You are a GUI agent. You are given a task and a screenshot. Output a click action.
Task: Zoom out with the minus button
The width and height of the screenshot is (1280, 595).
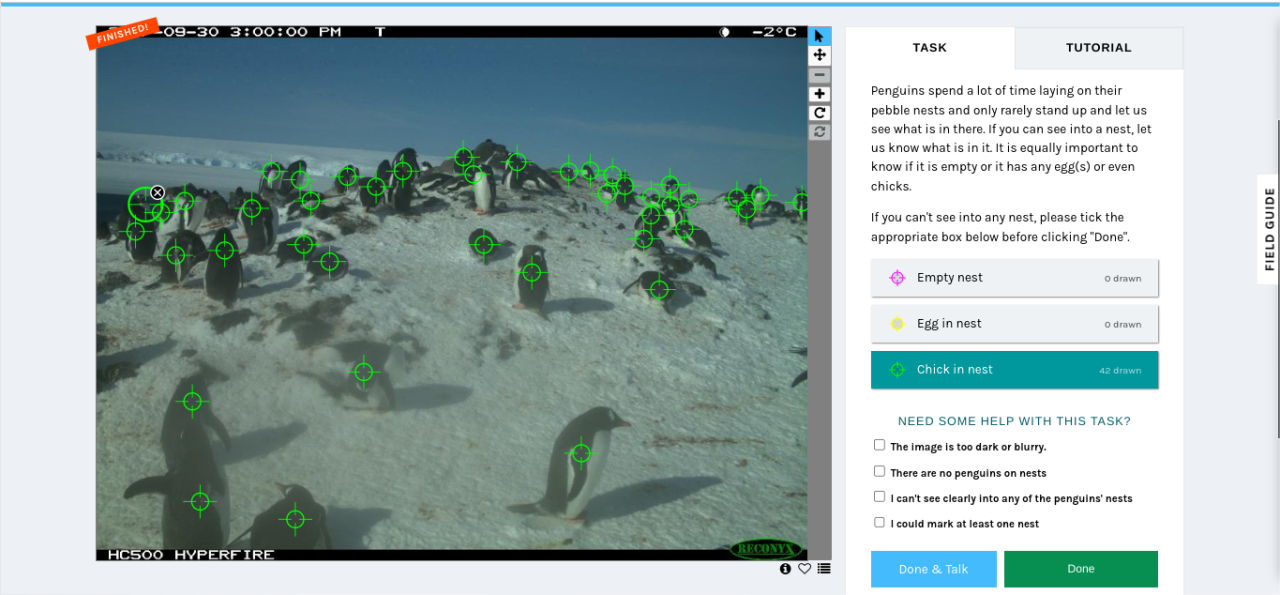(819, 75)
